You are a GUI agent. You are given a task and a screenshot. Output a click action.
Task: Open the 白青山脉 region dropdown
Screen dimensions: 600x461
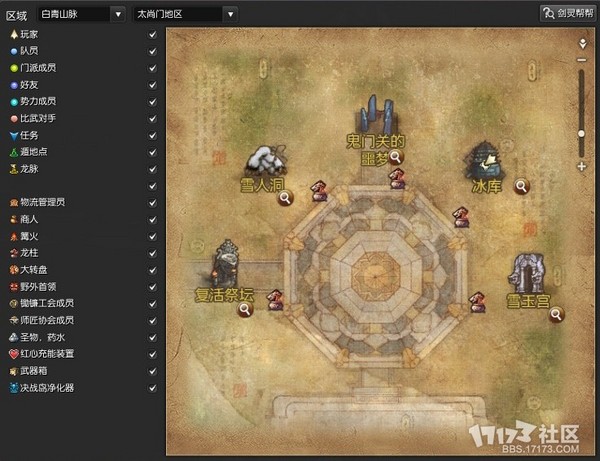[x=81, y=15]
